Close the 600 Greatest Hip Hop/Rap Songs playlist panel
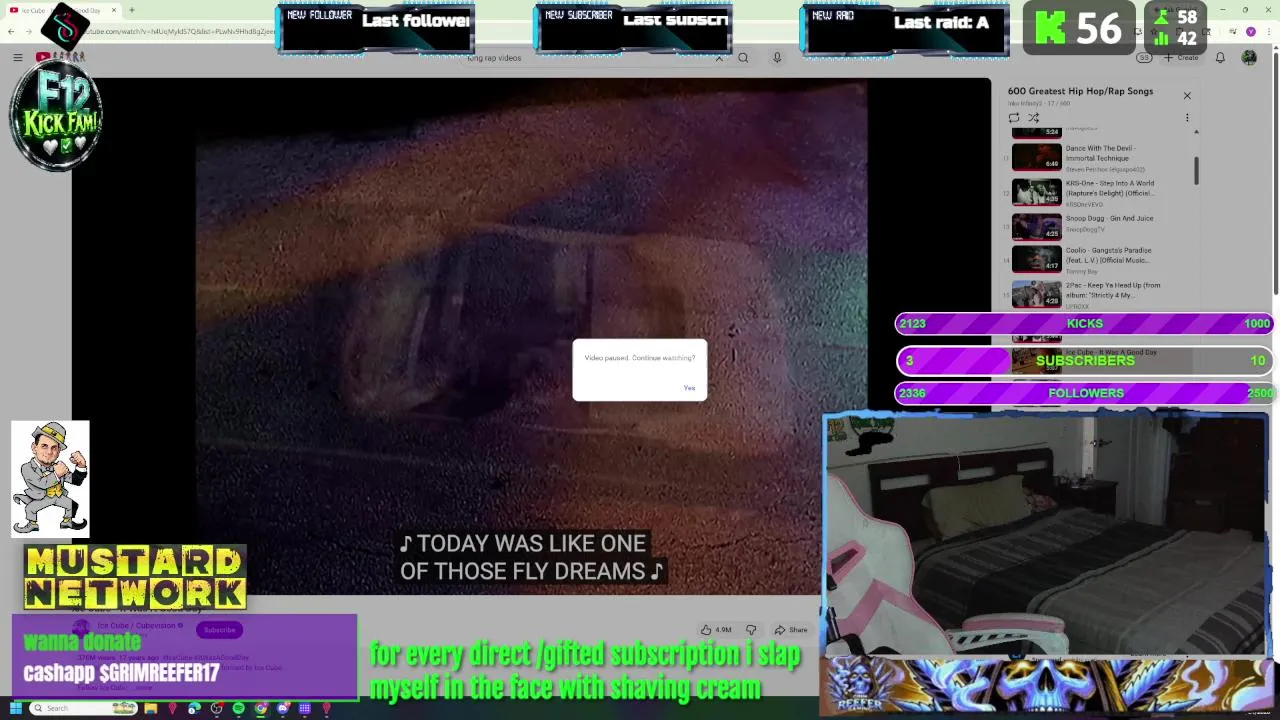This screenshot has height=720, width=1280. (x=1187, y=96)
